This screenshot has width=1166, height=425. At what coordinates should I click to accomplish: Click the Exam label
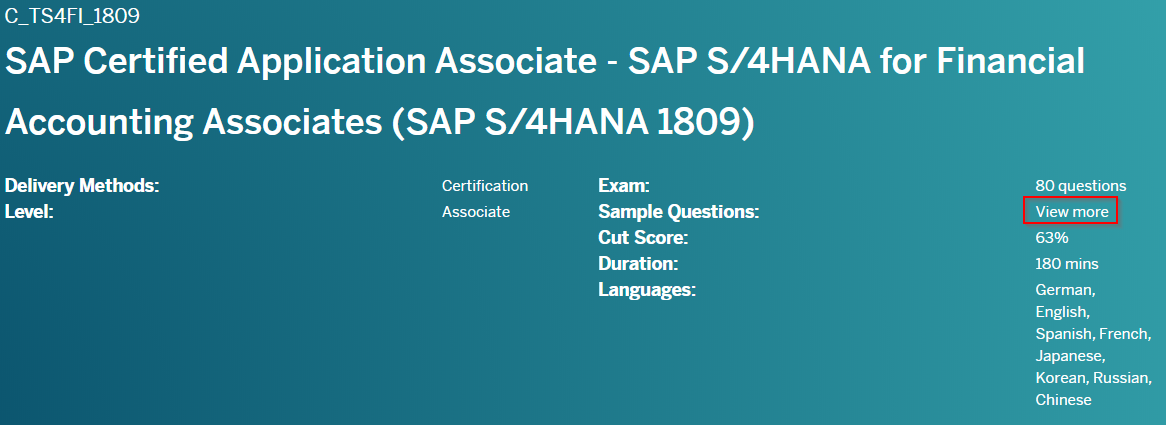pos(624,185)
